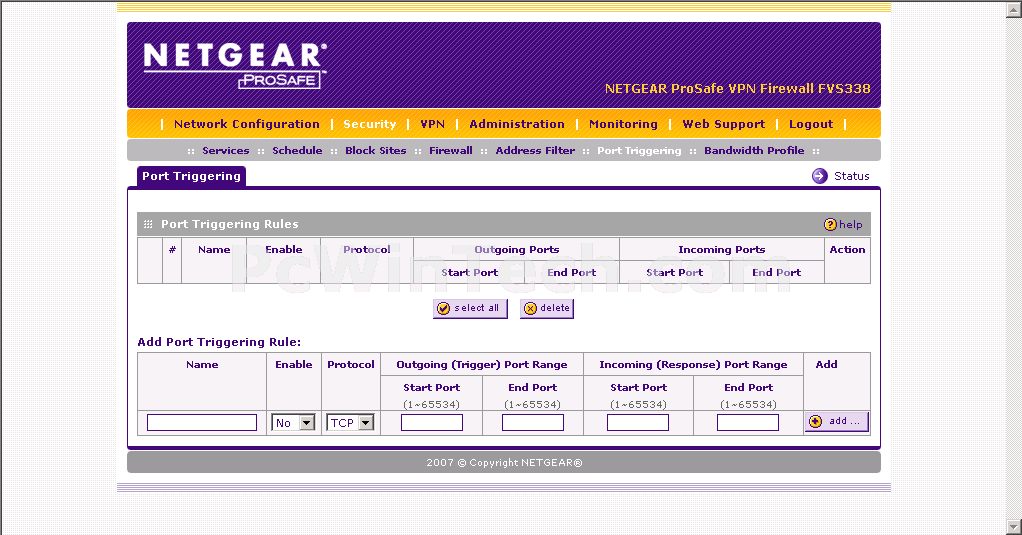Click the browser scrollbar down arrow
Image resolution: width=1022 pixels, height=535 pixels.
pos(1014,527)
